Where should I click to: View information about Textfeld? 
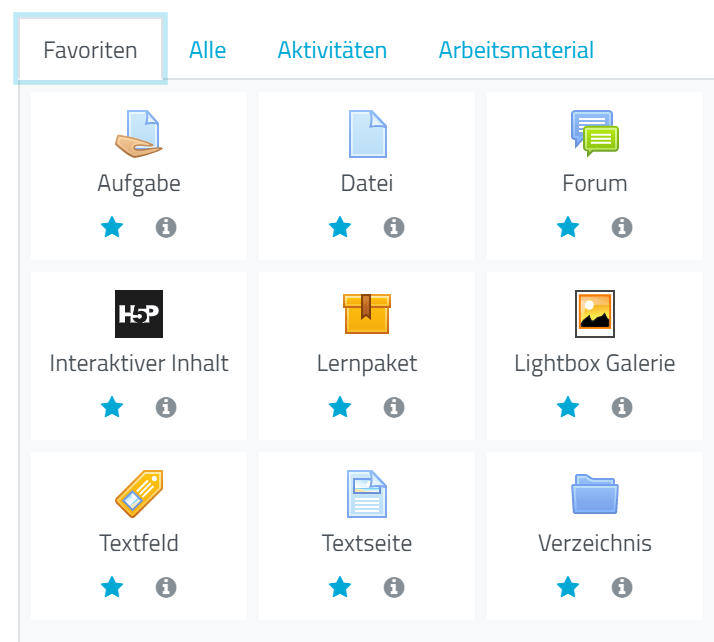[x=166, y=587]
